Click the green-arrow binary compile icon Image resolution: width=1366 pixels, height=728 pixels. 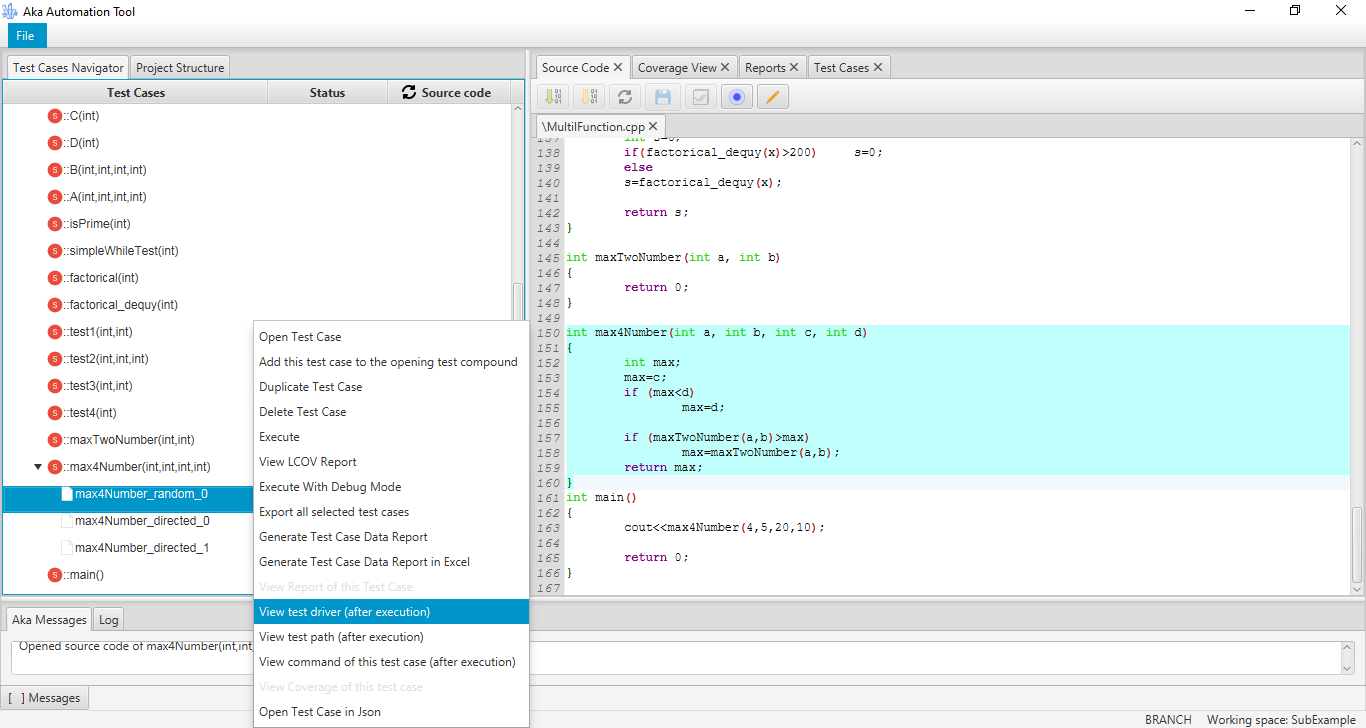(x=553, y=97)
